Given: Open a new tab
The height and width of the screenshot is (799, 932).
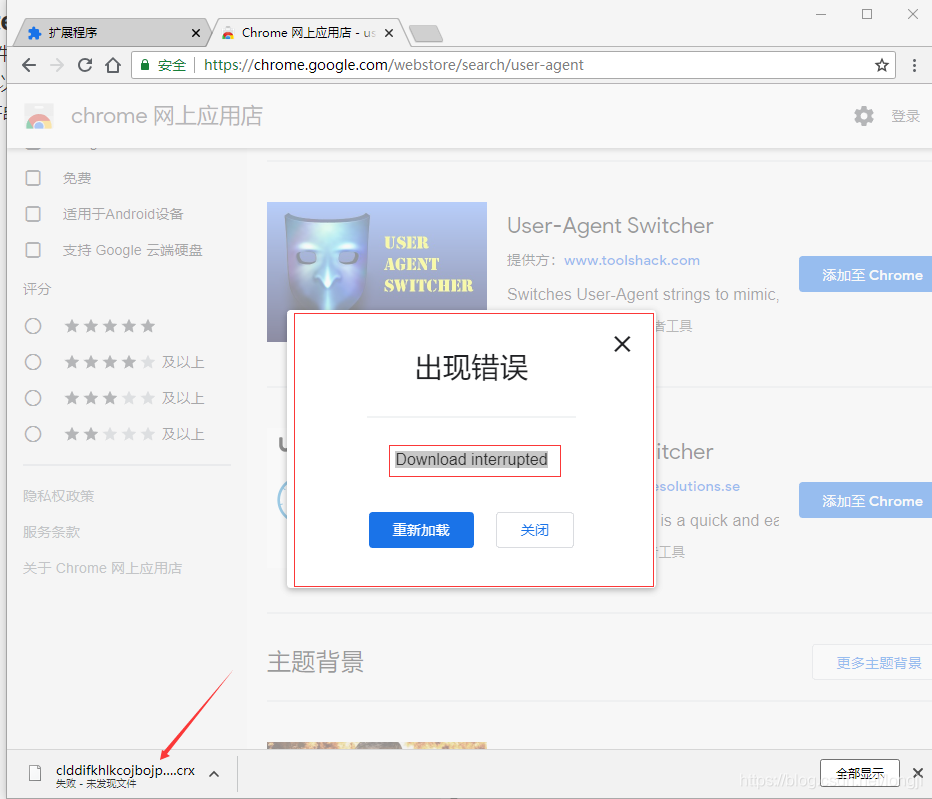Looking at the screenshot, I should coord(426,33).
